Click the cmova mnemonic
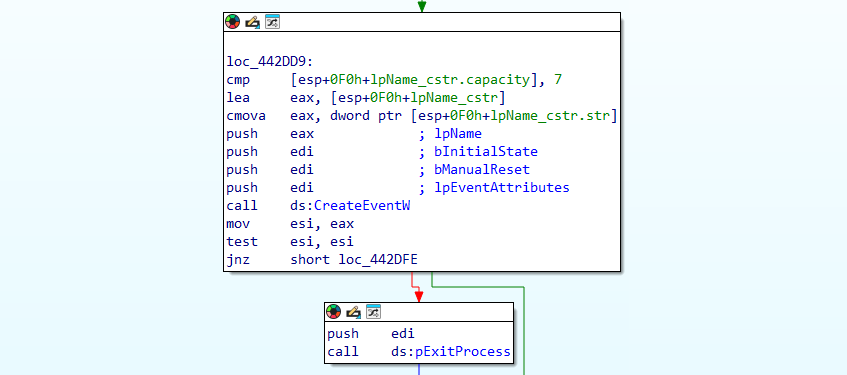847x375 pixels. point(246,116)
